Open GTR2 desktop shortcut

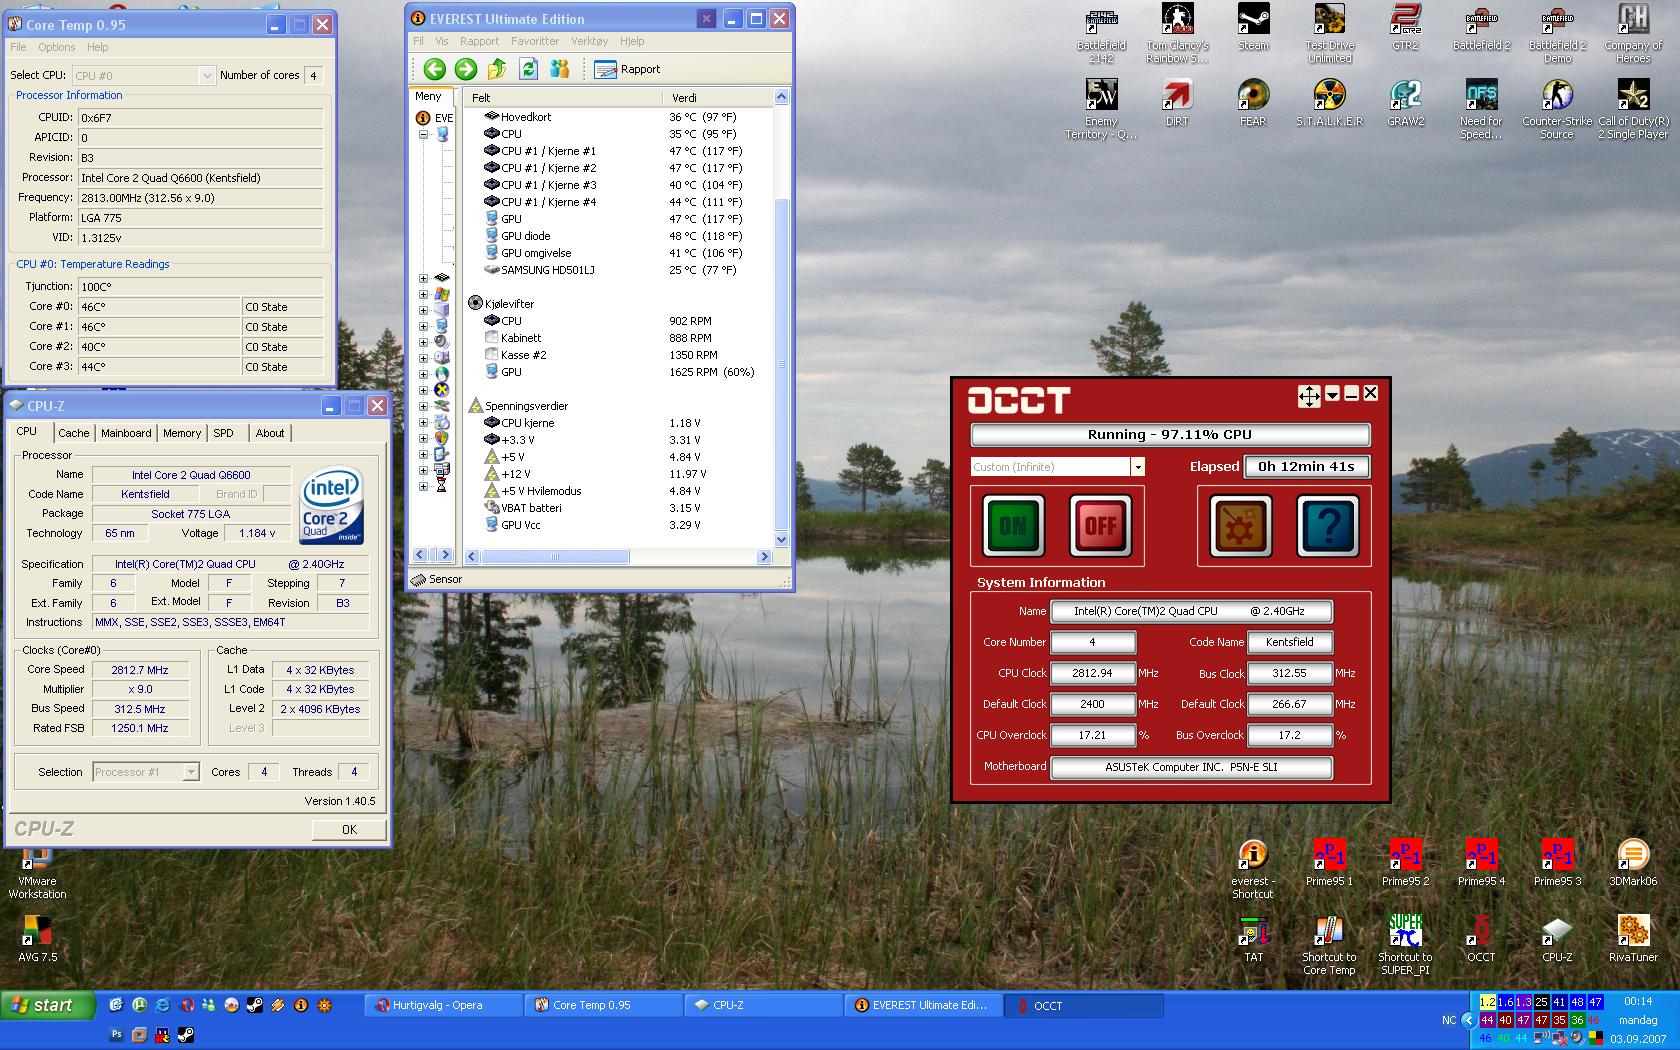[x=1405, y=28]
